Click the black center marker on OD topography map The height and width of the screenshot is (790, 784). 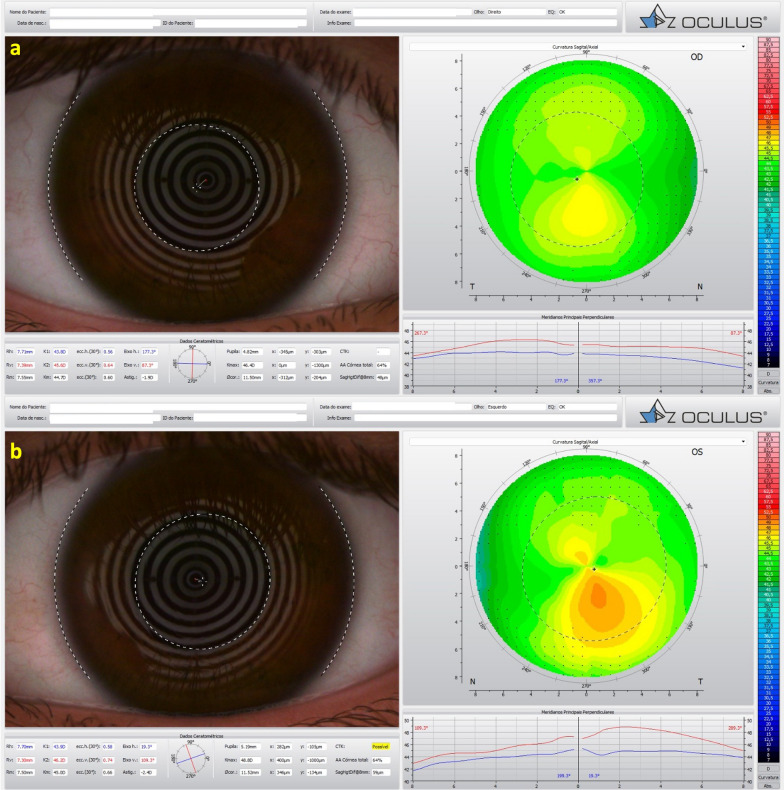[577, 178]
